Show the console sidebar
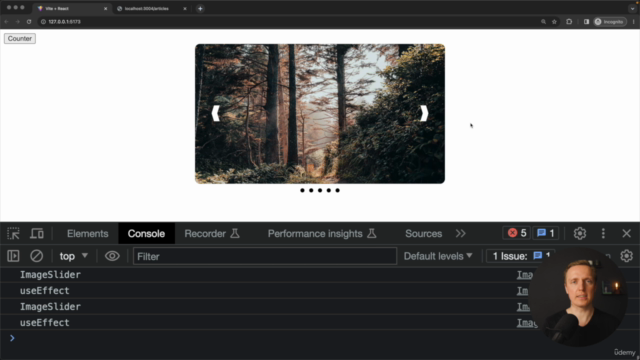Viewport: 640px width, 360px height. point(13,256)
